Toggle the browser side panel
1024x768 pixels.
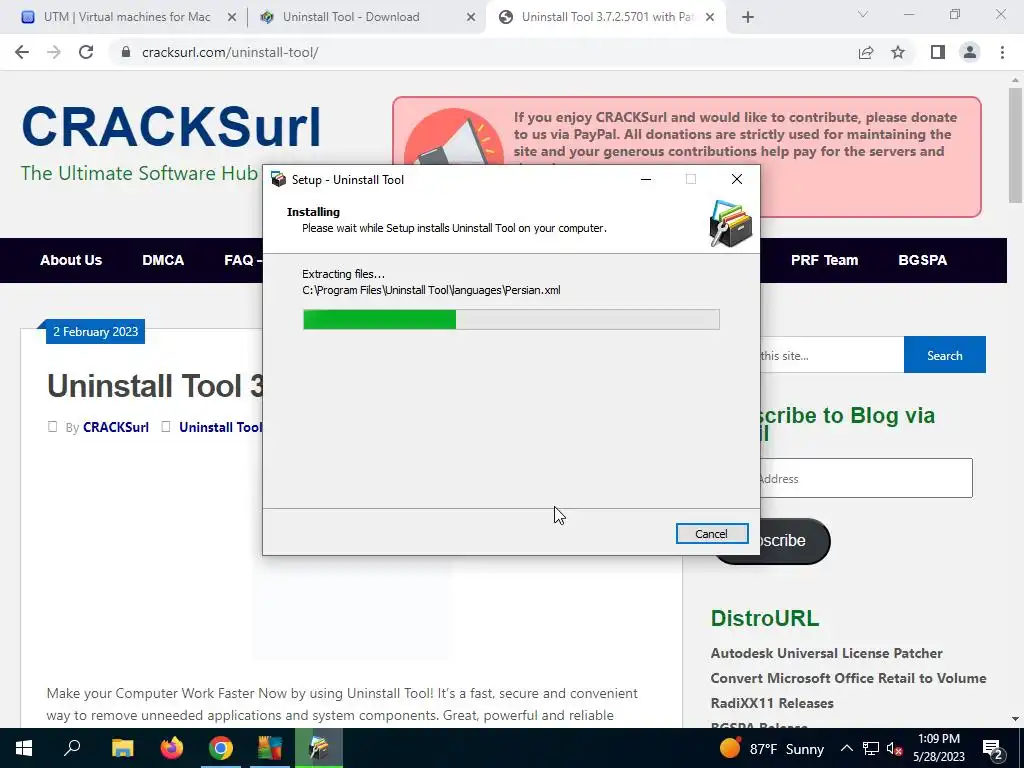tap(938, 52)
